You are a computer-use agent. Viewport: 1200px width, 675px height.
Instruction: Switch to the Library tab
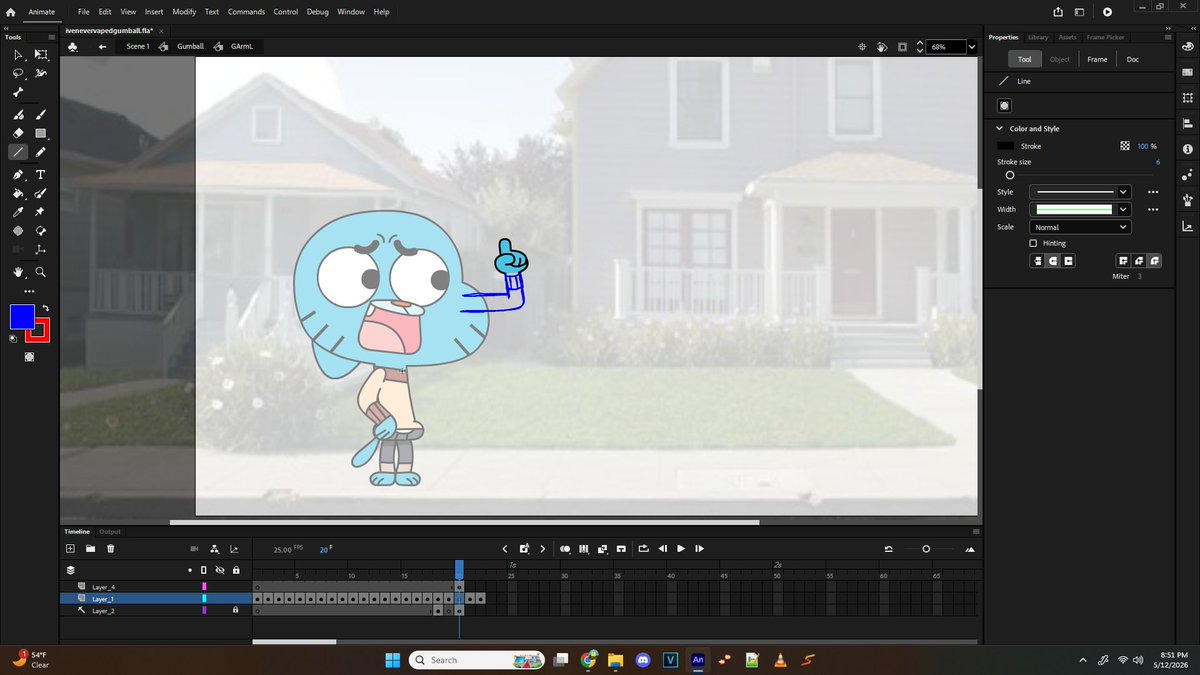click(1038, 37)
